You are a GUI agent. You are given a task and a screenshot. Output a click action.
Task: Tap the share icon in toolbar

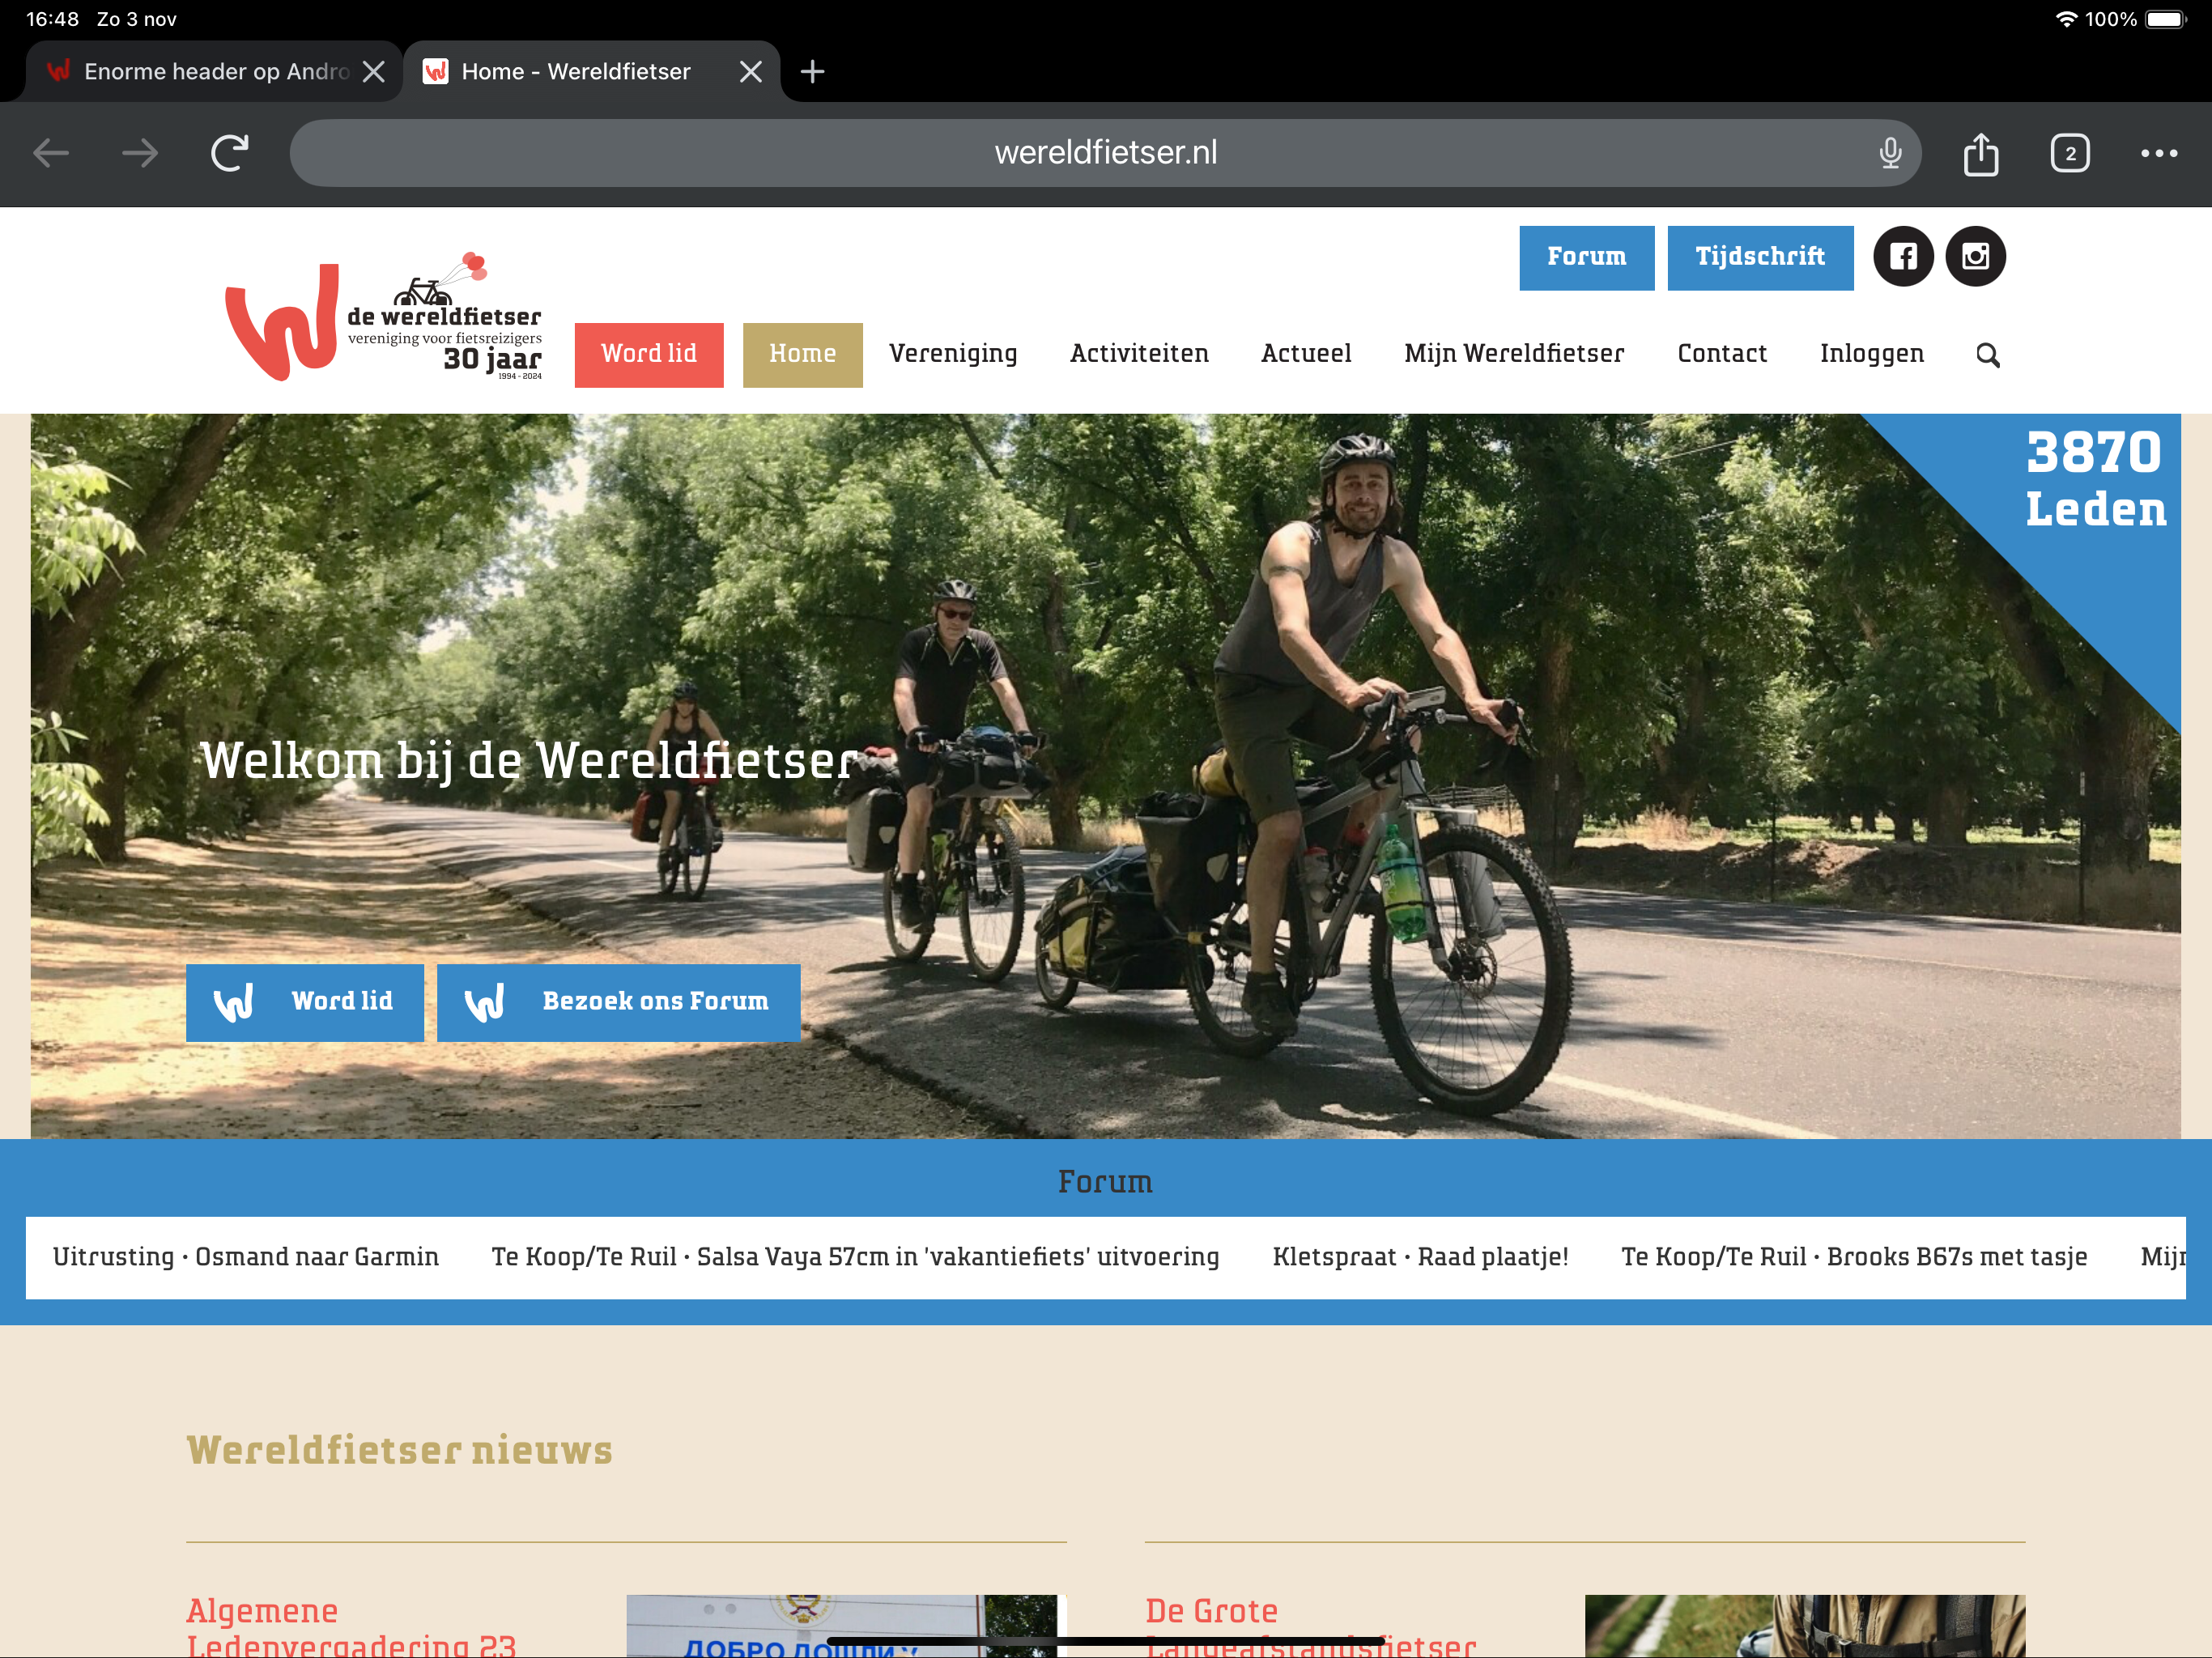1980,154
